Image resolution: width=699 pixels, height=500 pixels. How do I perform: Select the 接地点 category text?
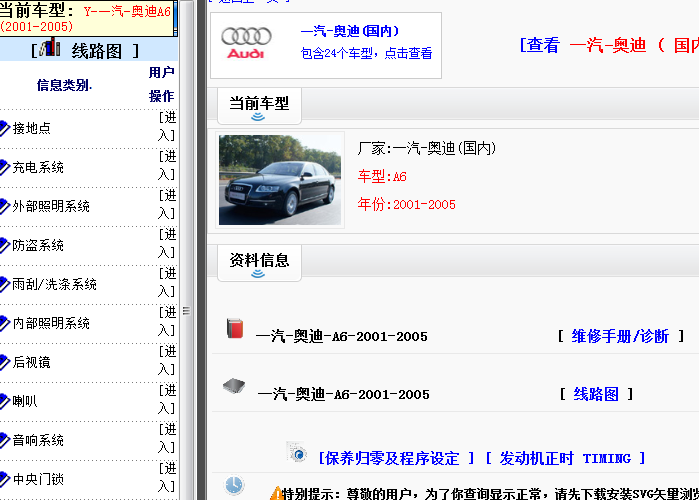[x=32, y=128]
